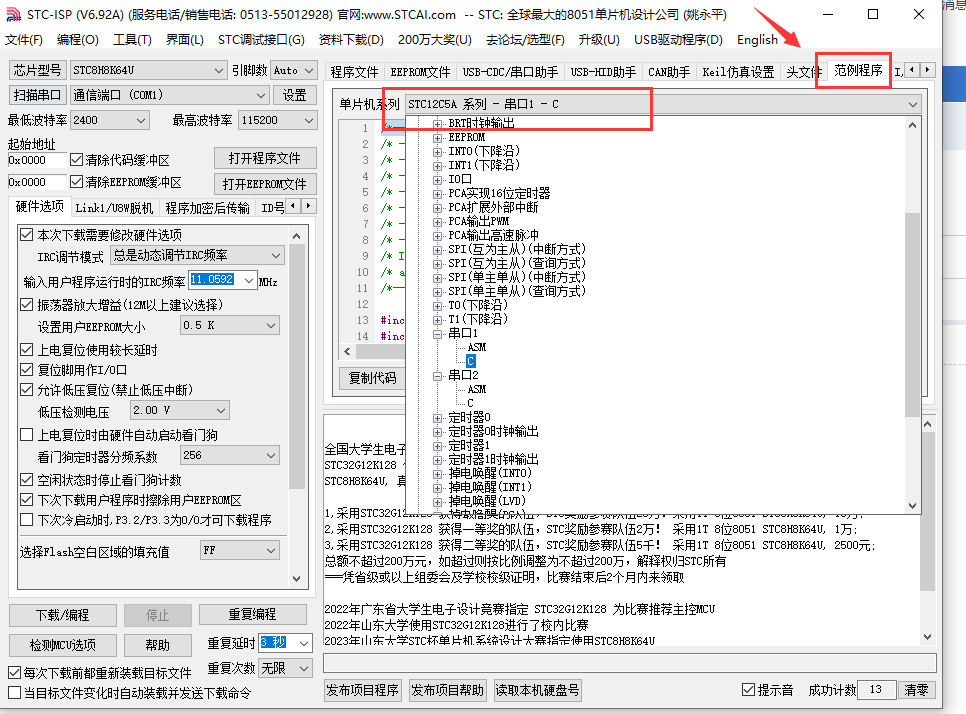The height and width of the screenshot is (714, 966).
Task: Open the 工具(T) menu
Action: (x=132, y=40)
